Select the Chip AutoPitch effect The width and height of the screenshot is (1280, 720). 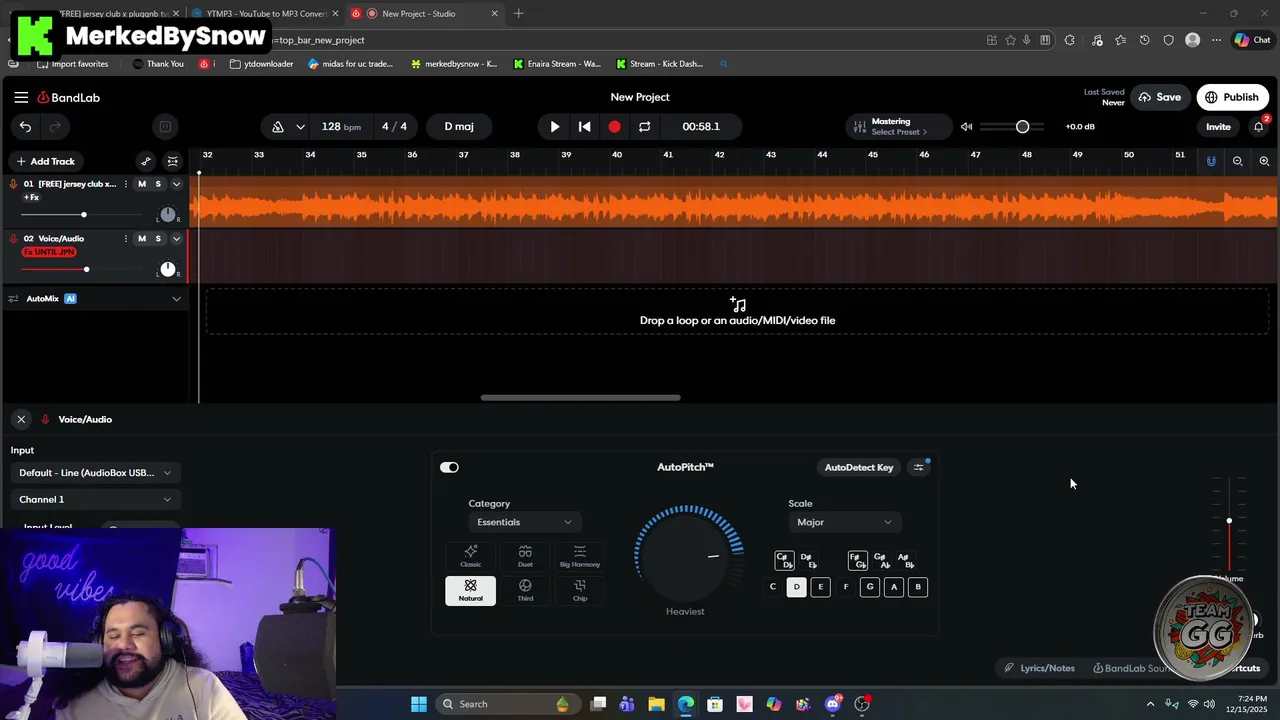click(580, 590)
